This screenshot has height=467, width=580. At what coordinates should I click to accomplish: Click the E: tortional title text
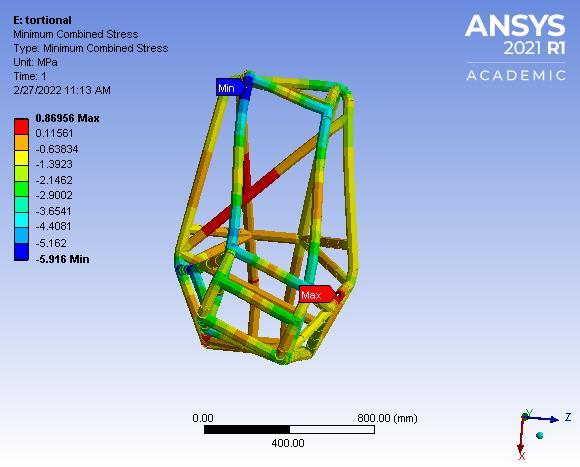(42, 20)
